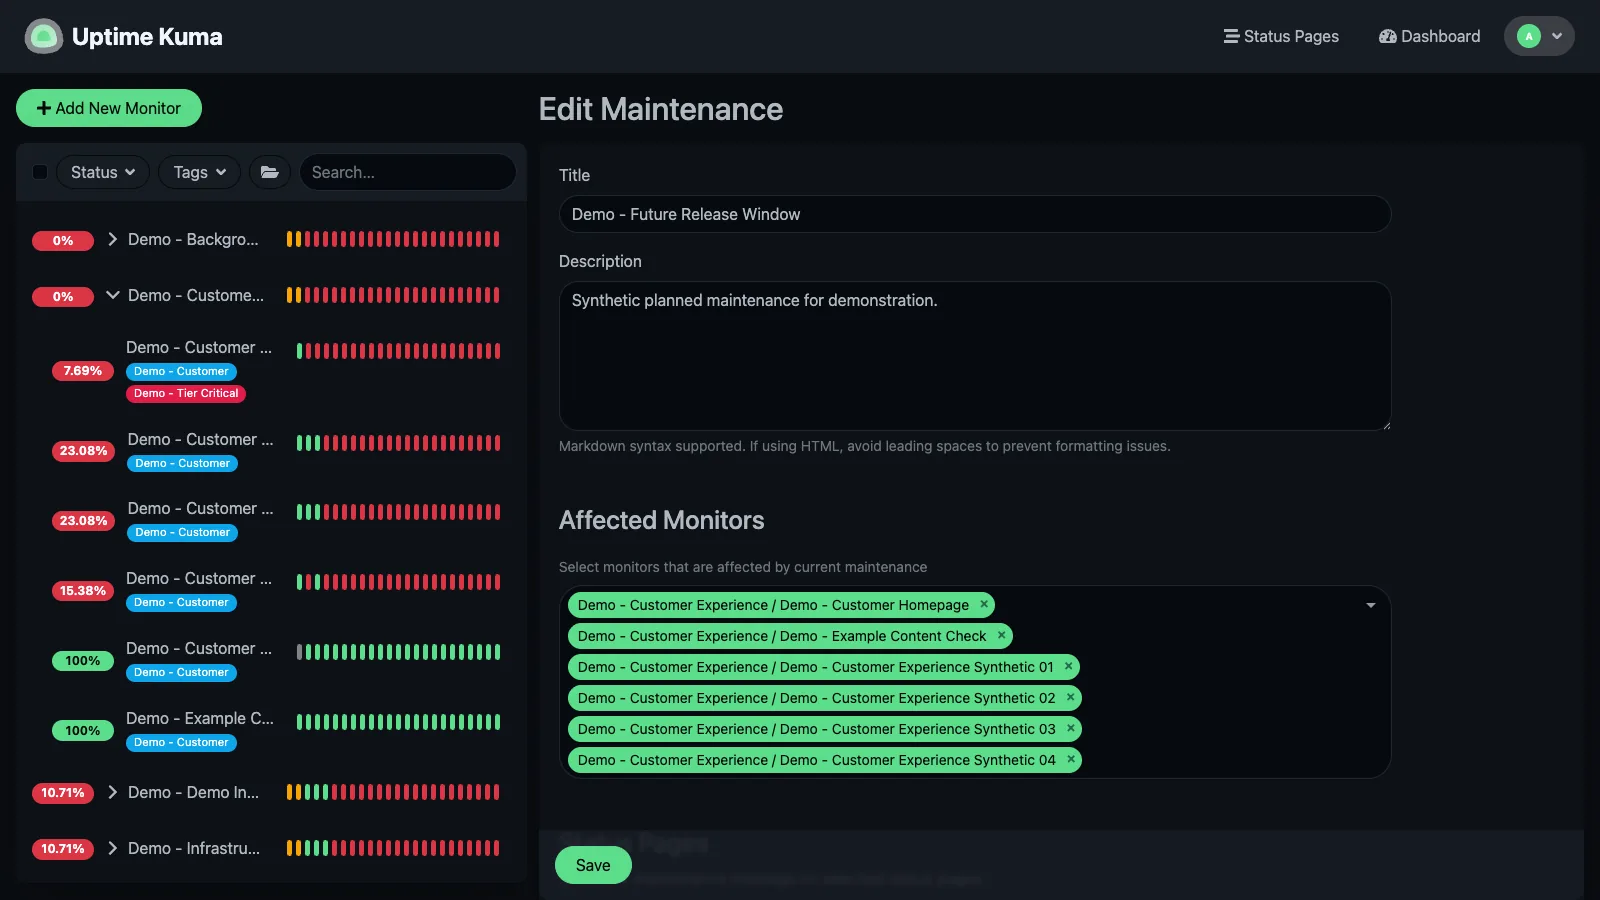Remove Customer Experience Synthetic 04 chip

(1070, 759)
